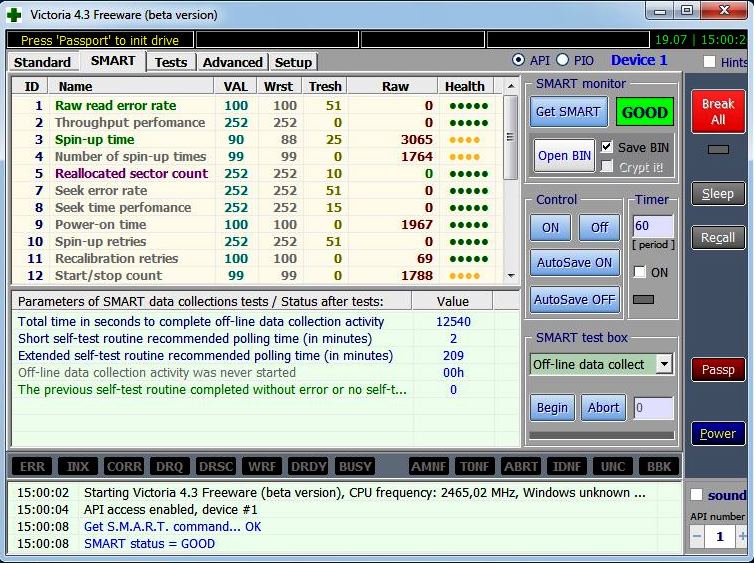This screenshot has width=754, height=563.
Task: Click the ABRT error indicator
Action: tap(521, 466)
